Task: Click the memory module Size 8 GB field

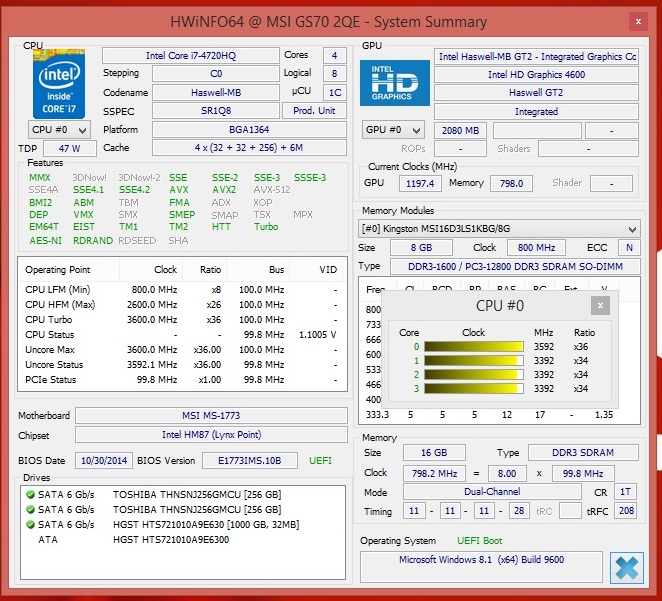Action: [421, 248]
